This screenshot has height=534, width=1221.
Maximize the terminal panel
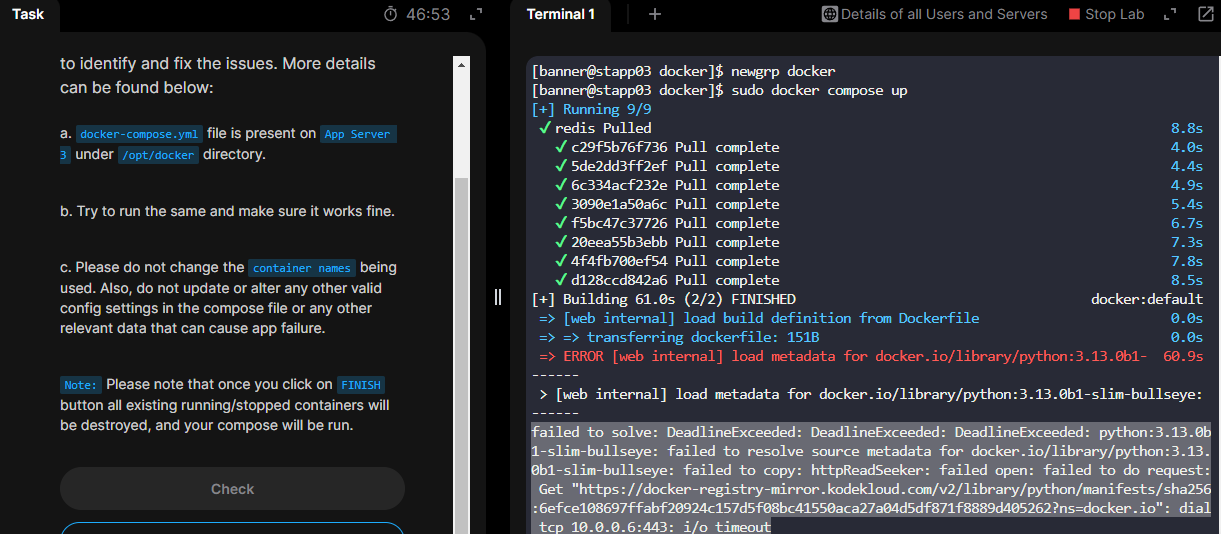pyautogui.click(x=1168, y=14)
